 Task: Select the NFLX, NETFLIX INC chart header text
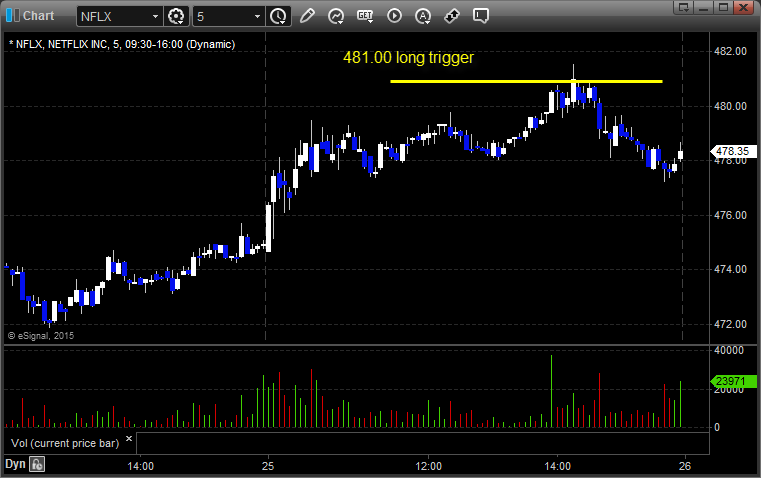tap(122, 44)
